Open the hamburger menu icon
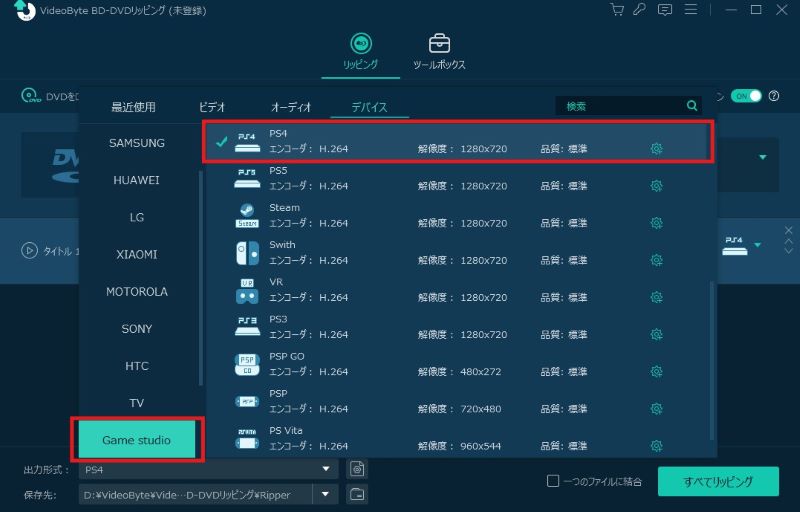This screenshot has height=512, width=800. coord(691,9)
